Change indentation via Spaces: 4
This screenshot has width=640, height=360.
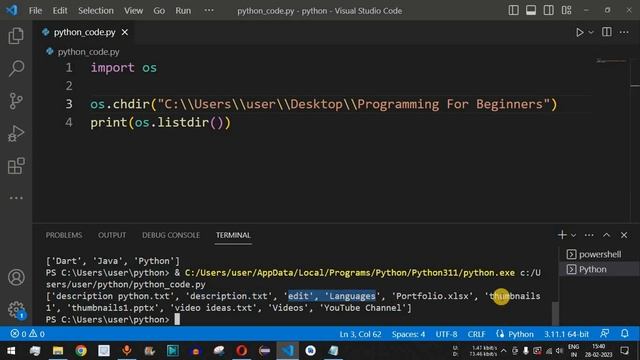[408, 334]
